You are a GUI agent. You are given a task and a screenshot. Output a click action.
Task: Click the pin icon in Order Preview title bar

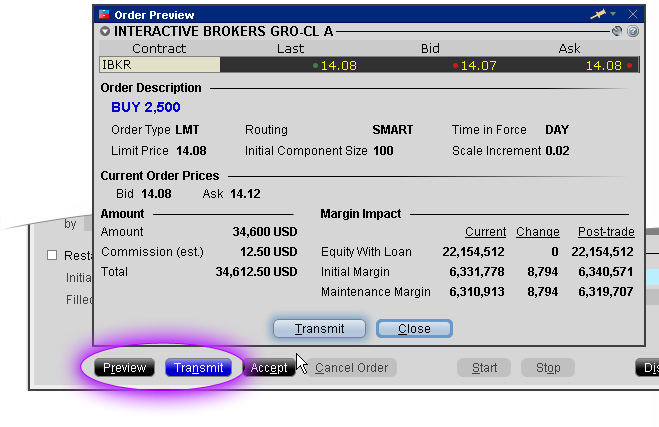(598, 14)
